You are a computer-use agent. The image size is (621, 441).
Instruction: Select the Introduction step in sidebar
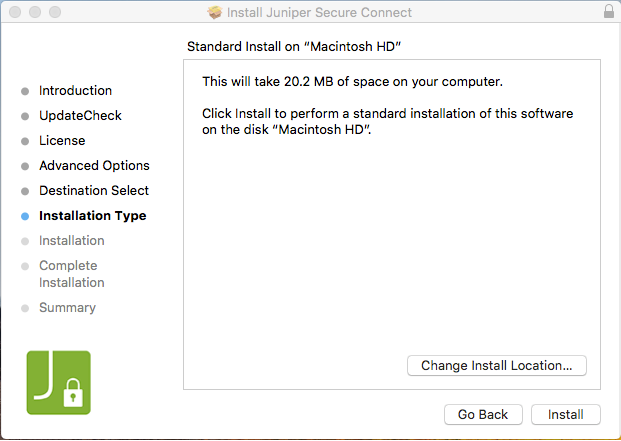(x=75, y=91)
